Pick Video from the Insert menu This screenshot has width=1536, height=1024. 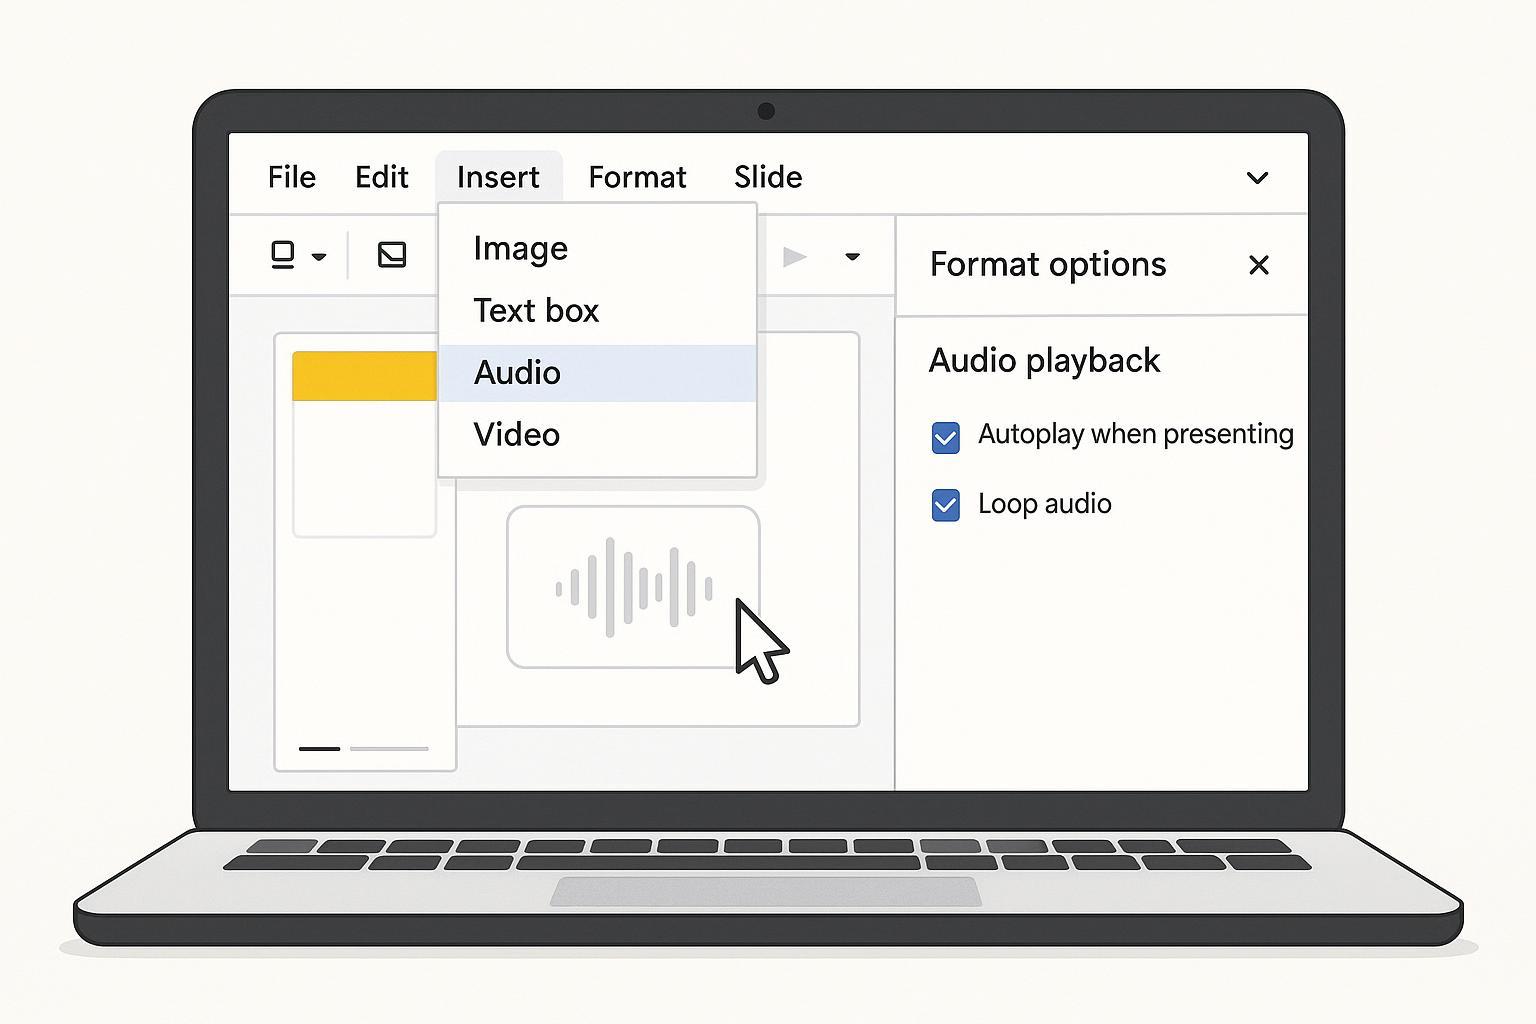[516, 435]
